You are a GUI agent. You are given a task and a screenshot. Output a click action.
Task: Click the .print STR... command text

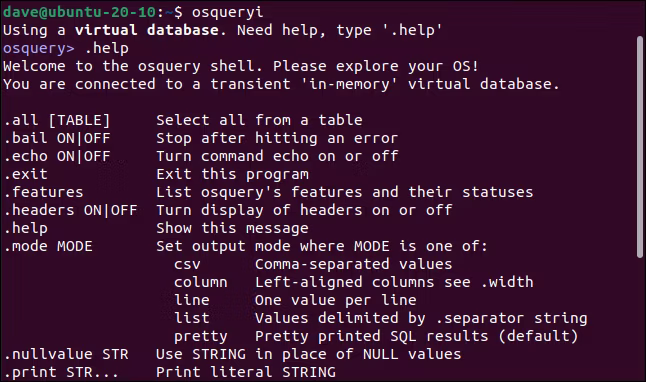pos(61,372)
